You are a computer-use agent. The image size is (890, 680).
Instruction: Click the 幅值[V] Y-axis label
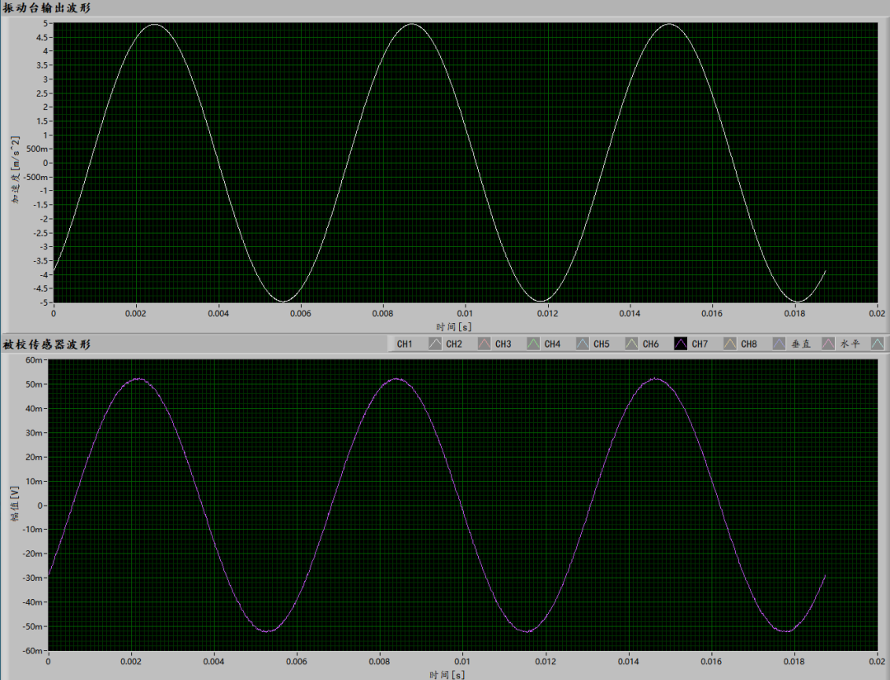coord(15,503)
